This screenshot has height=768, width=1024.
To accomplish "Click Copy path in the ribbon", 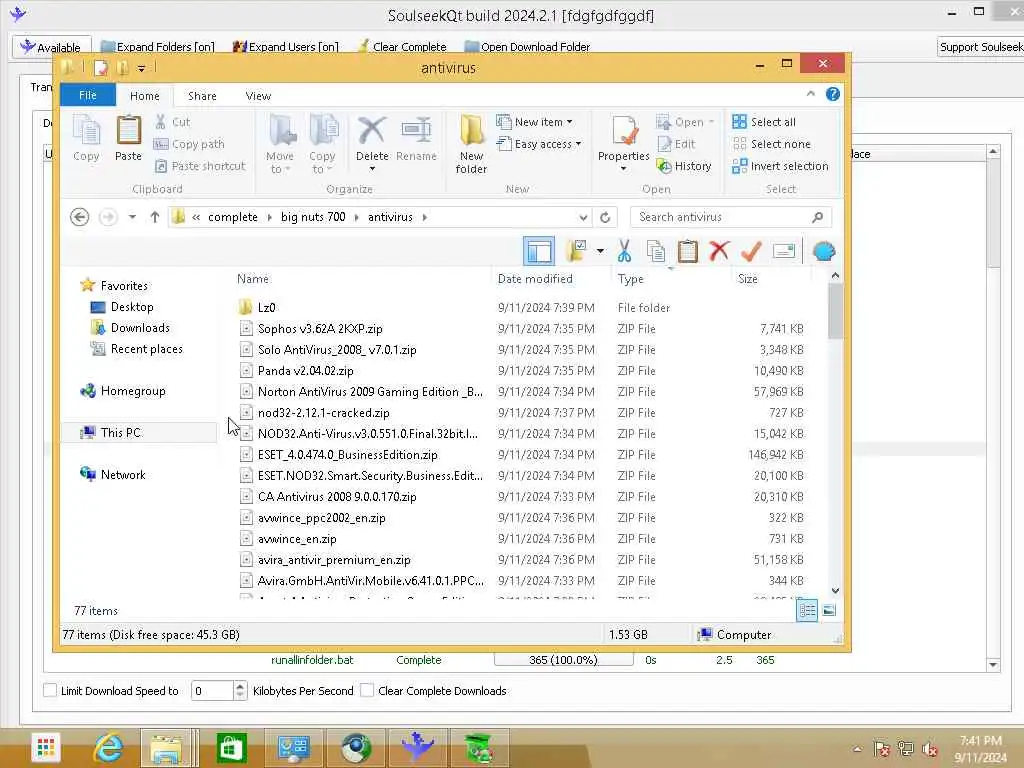I will (189, 144).
